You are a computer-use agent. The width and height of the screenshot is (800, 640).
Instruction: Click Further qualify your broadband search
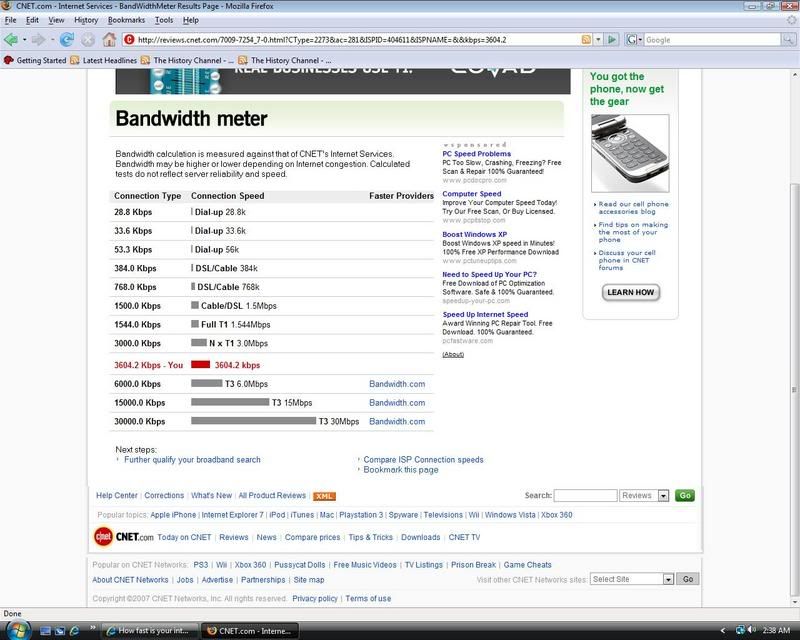192,460
